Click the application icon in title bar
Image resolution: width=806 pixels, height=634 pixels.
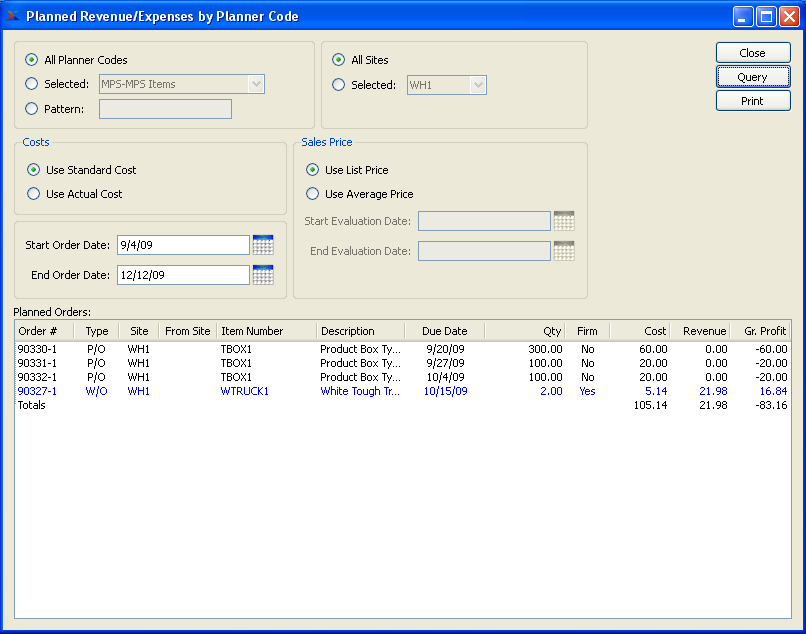click(13, 16)
